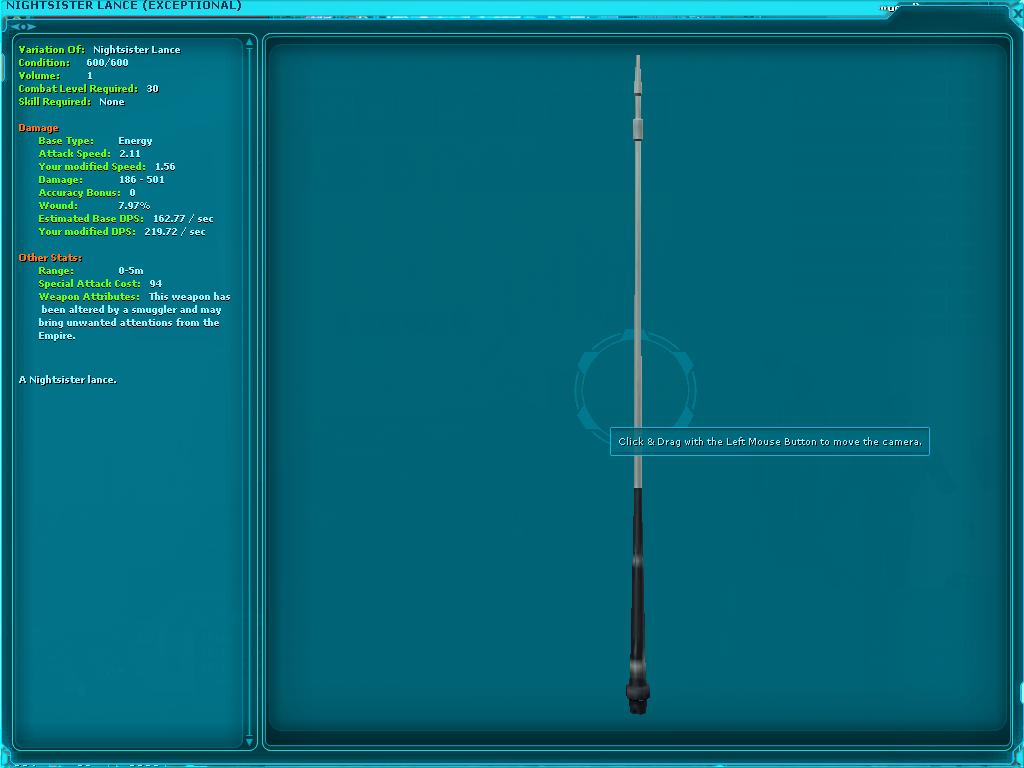
Task: Click the circular camera rotate control in viewer
Action: (x=635, y=390)
